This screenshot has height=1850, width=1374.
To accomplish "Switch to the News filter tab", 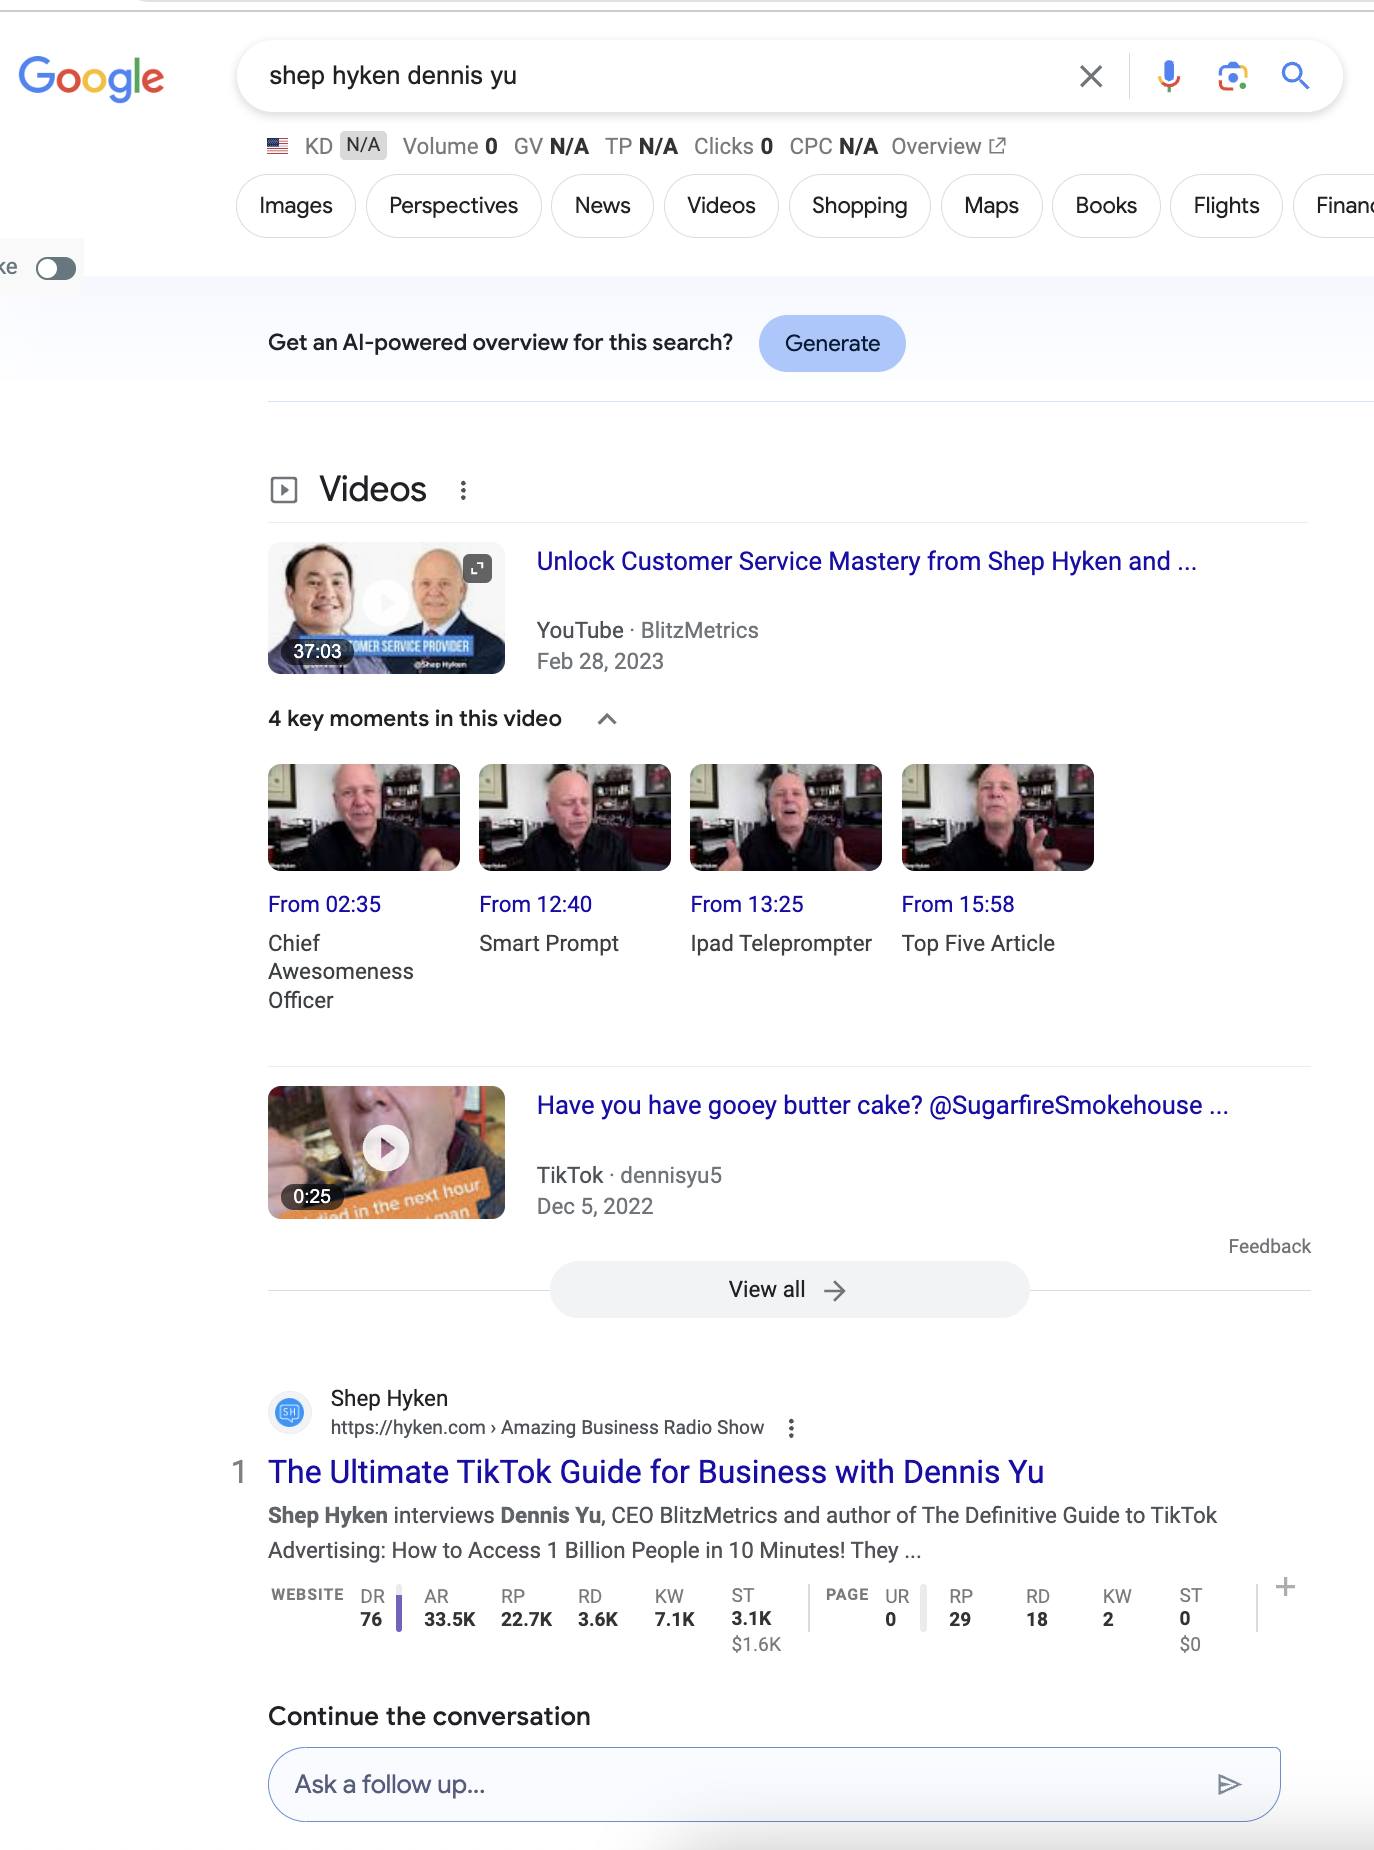I will pyautogui.click(x=602, y=206).
